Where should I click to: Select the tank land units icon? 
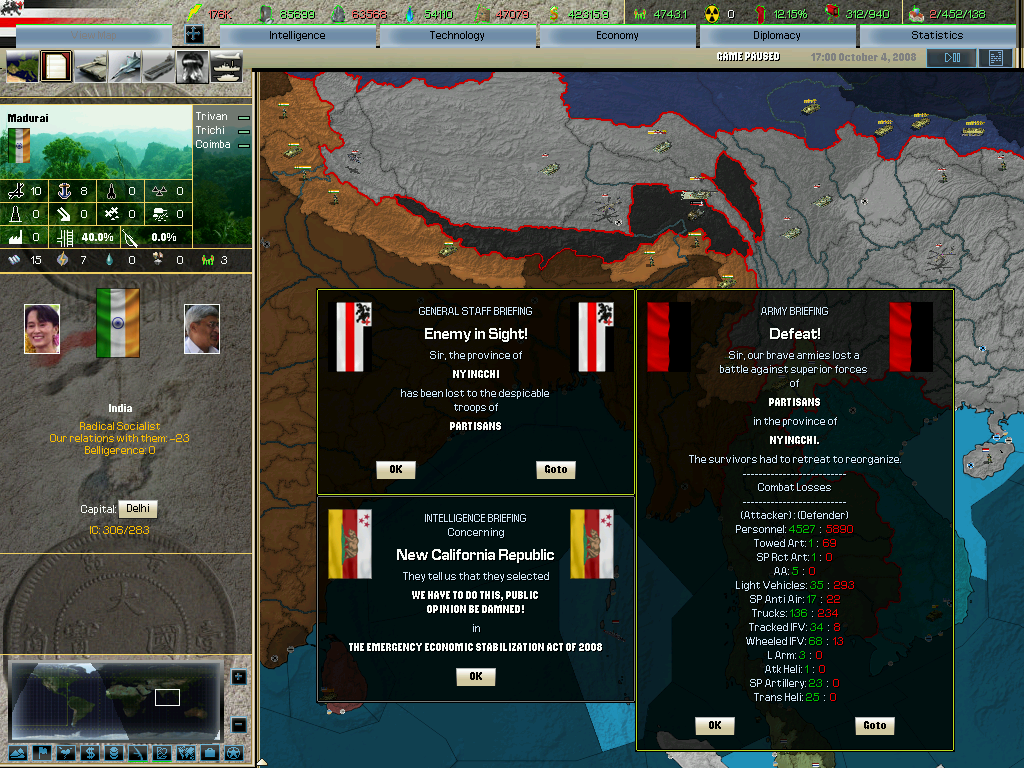[92, 67]
